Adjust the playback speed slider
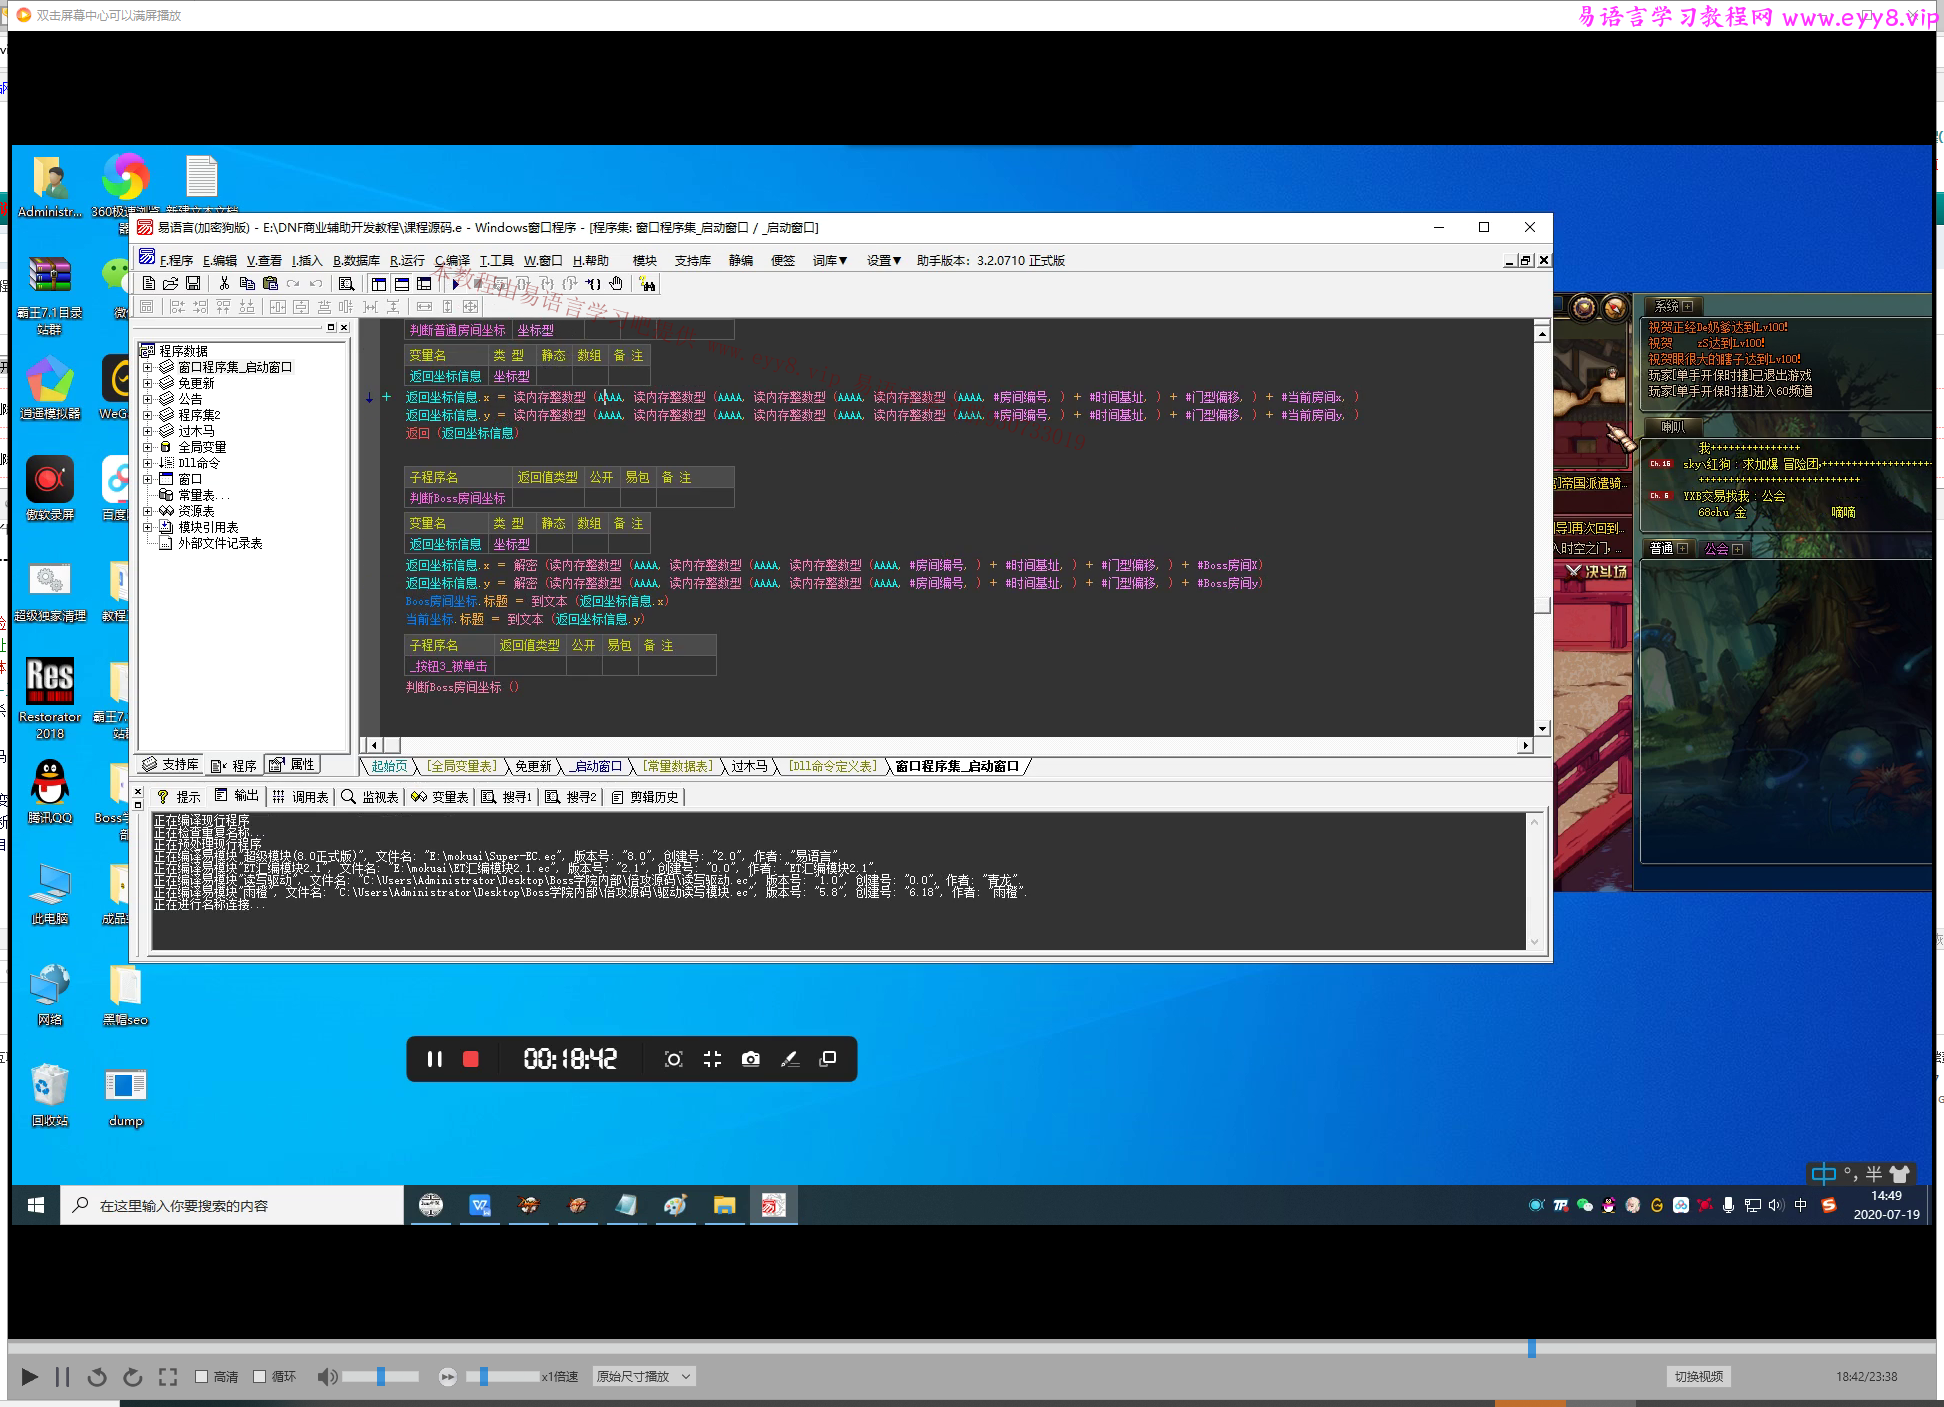 pyautogui.click(x=502, y=1377)
